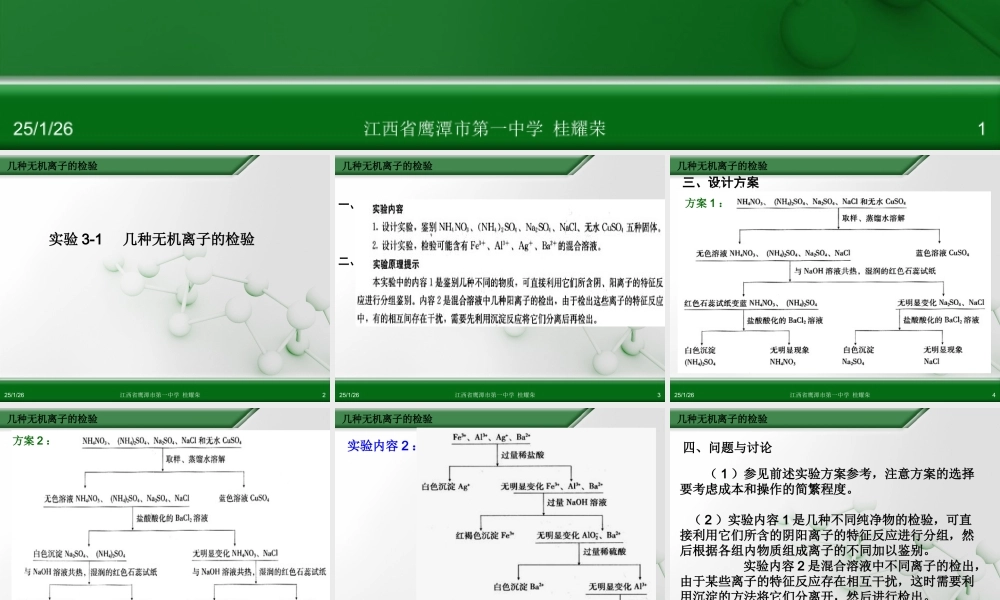1000x600 pixels.
Task: Click the footer text 江西省鹰潭市第一中学 桂耀荣 in the top slide
Action: click(x=484, y=129)
